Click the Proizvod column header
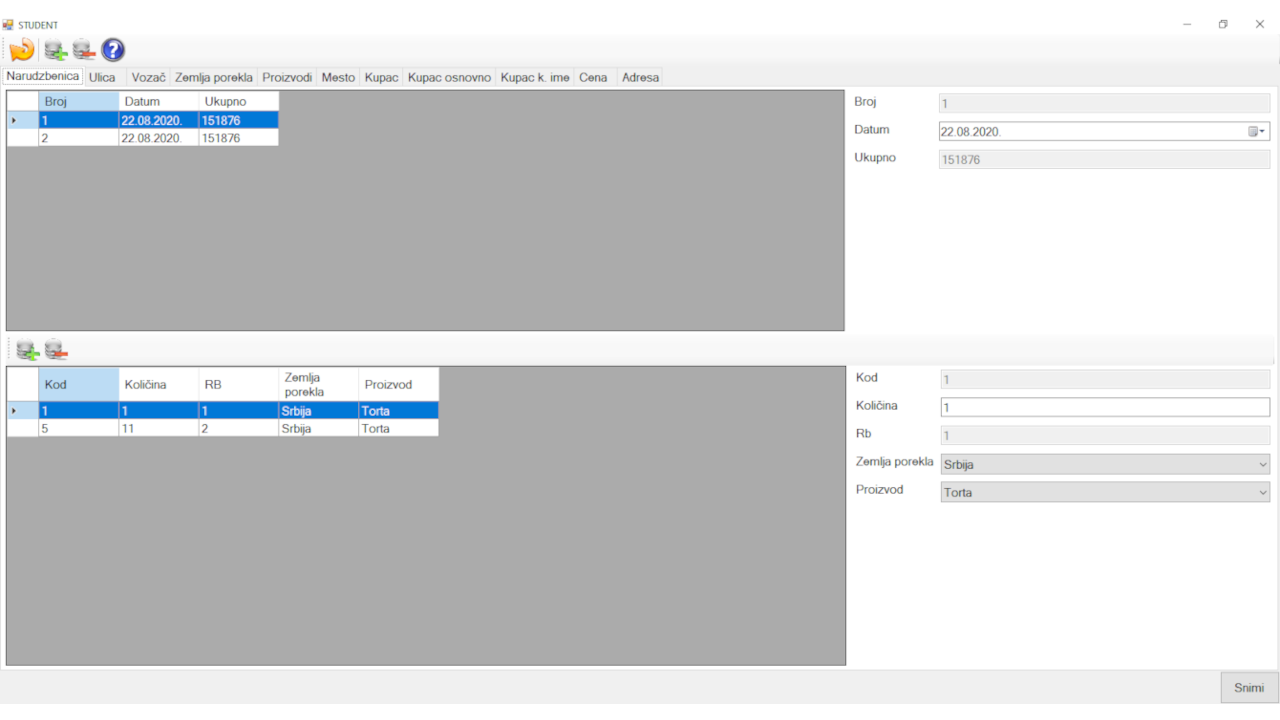 click(398, 384)
